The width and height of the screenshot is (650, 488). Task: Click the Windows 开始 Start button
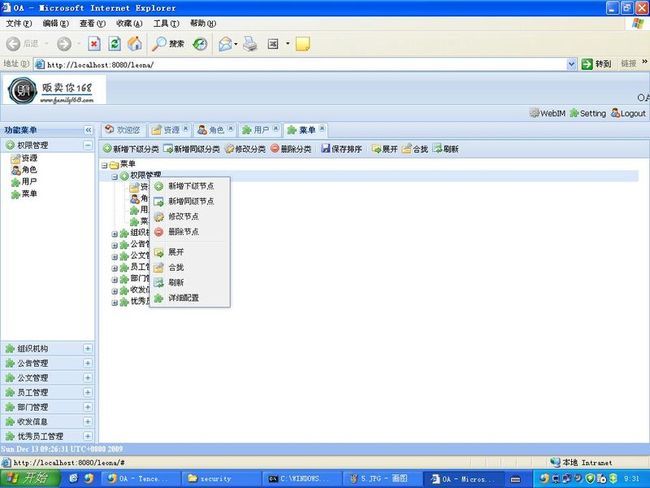30,479
